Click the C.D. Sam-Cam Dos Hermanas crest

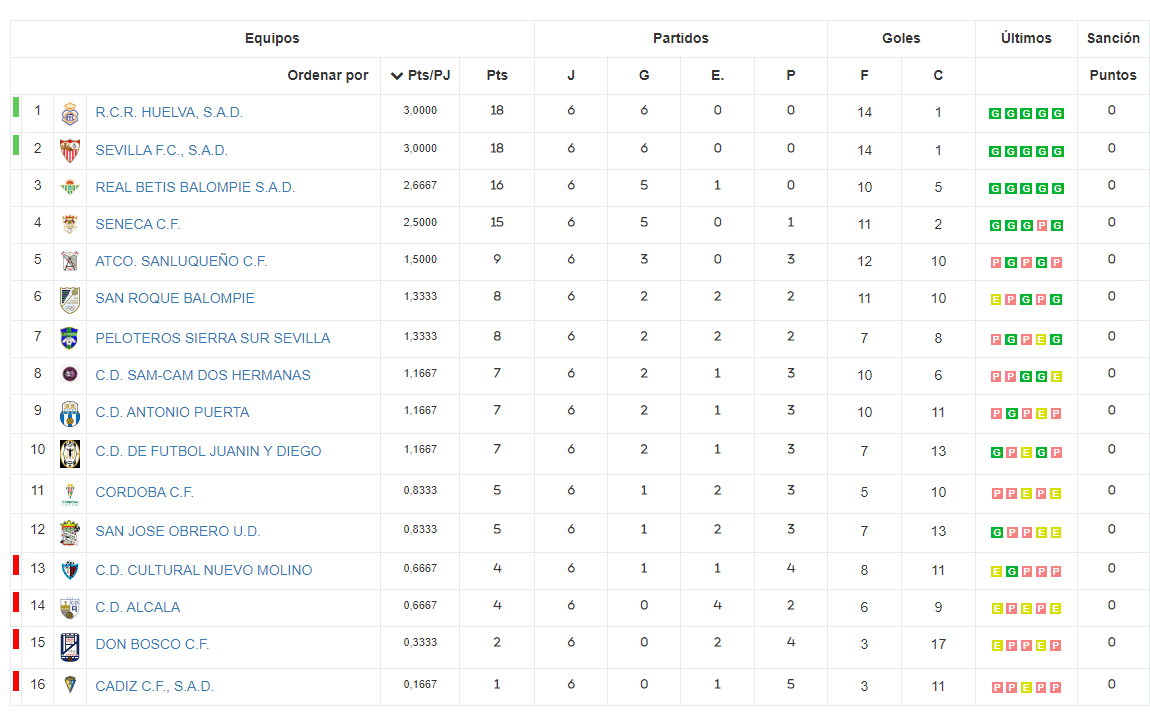pos(70,375)
